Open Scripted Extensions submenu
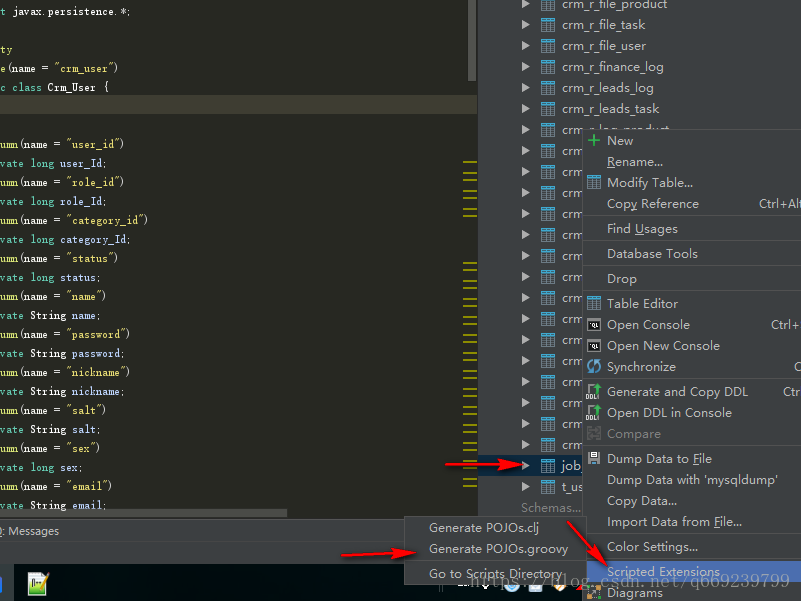This screenshot has width=801, height=601. [x=692, y=571]
